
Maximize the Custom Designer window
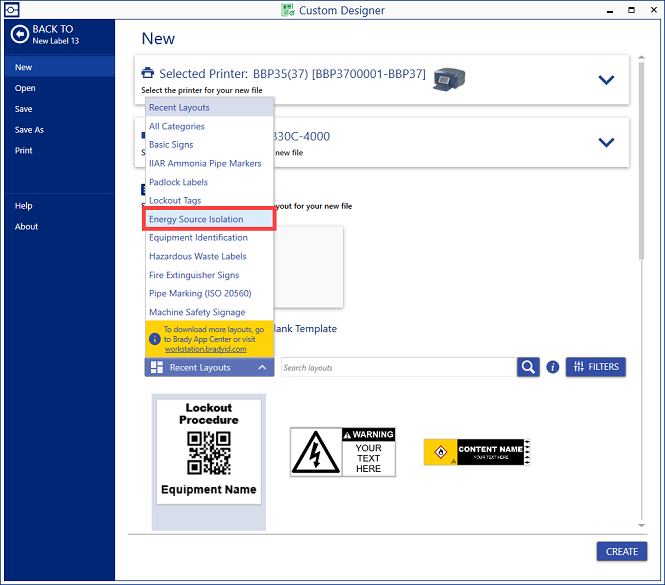[x=631, y=10]
